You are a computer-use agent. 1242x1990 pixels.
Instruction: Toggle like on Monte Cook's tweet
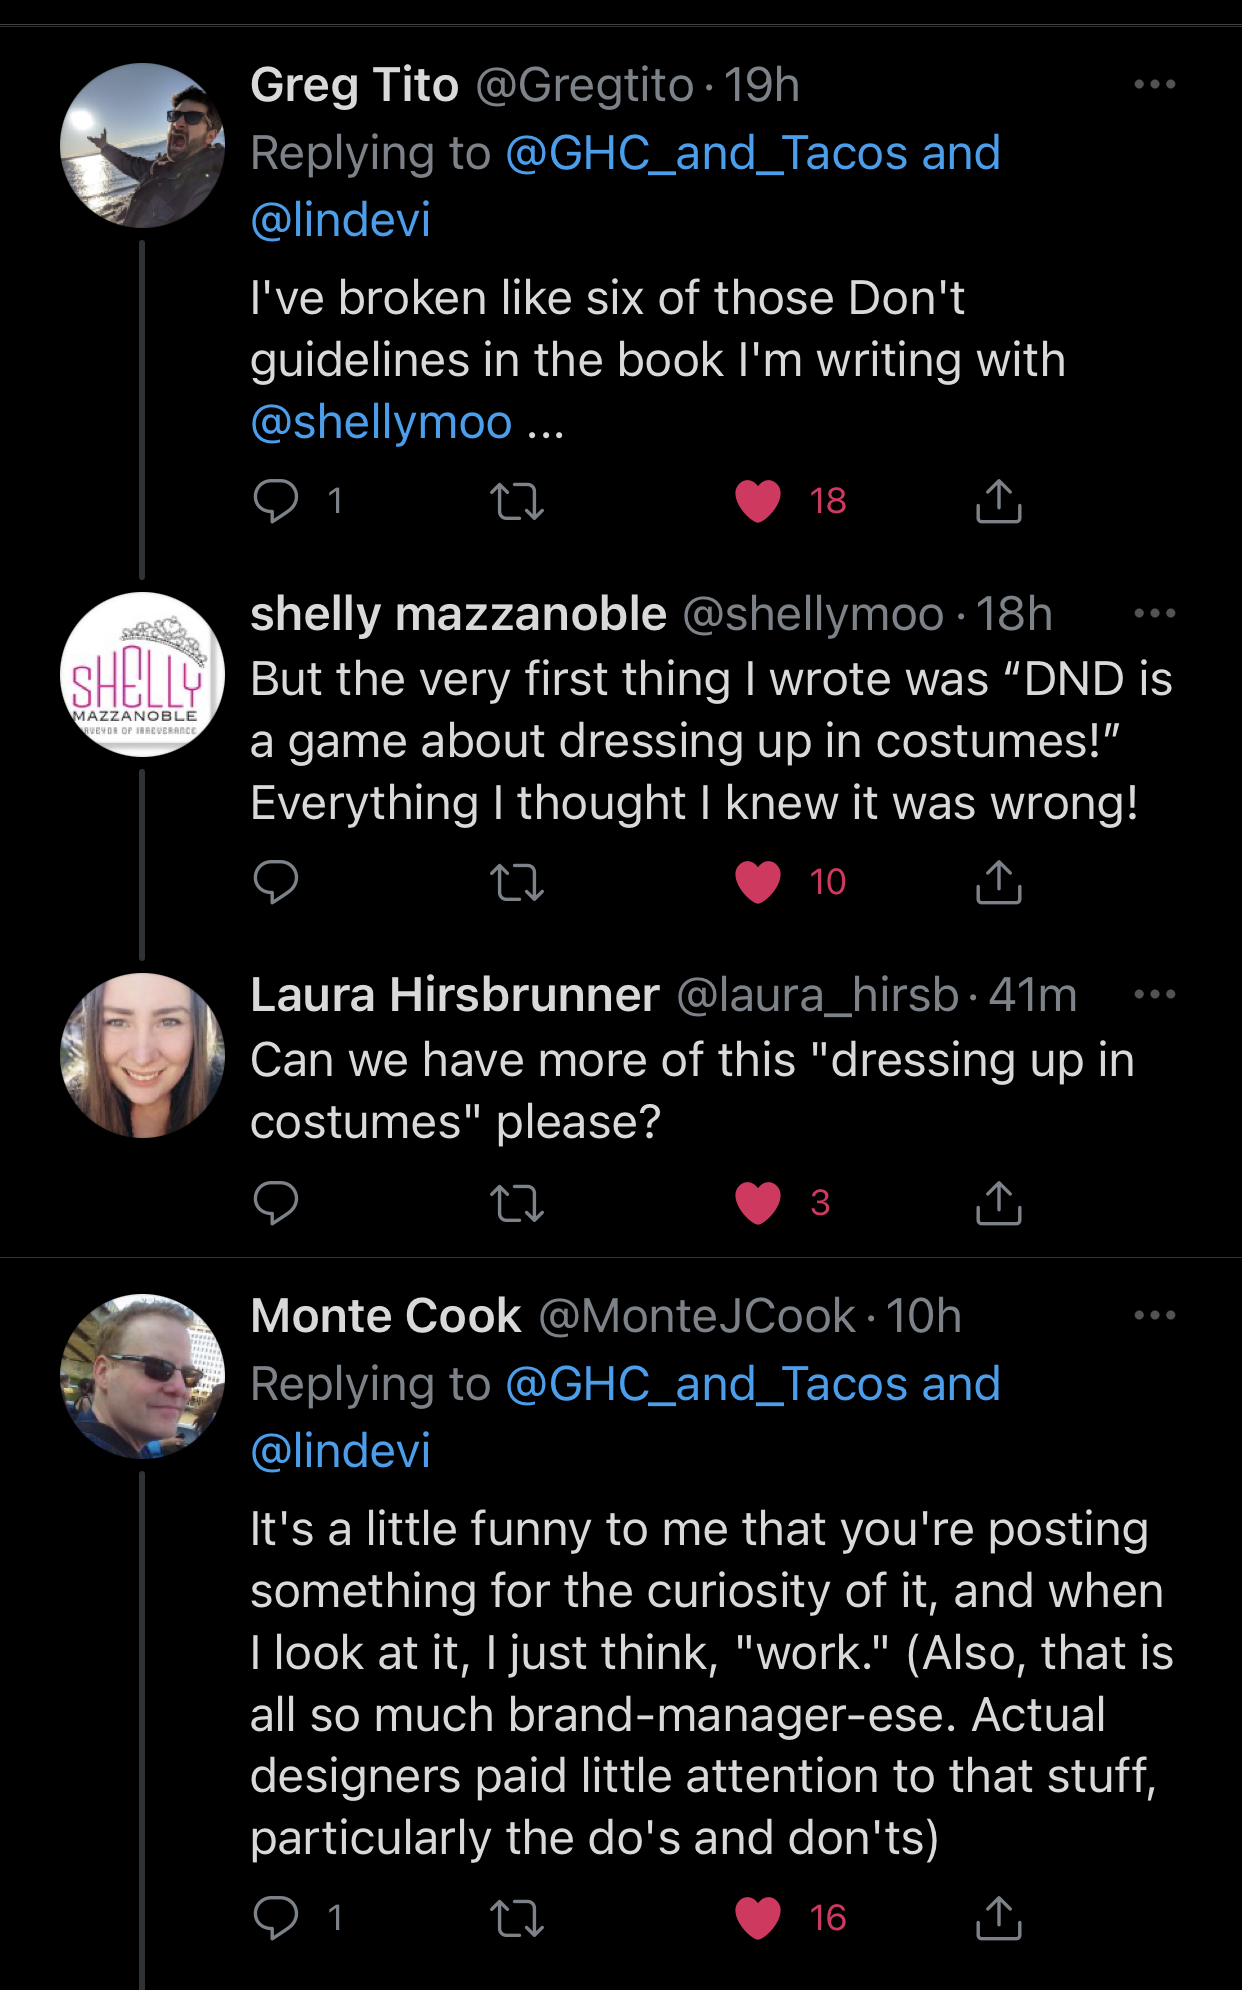coord(758,1918)
